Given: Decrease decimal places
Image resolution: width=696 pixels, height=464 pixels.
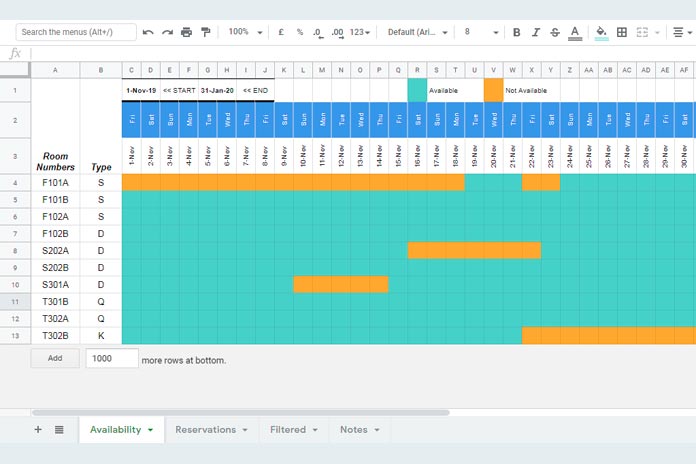Looking at the screenshot, I should [318, 33].
